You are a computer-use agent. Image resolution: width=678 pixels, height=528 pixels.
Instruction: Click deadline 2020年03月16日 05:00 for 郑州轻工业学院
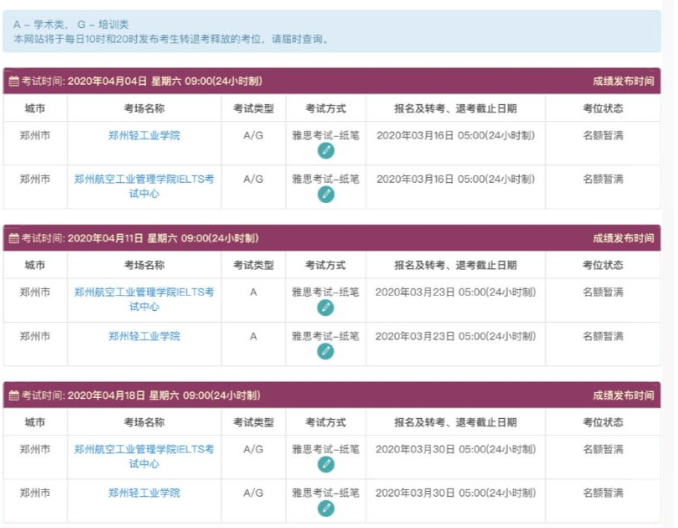pos(456,135)
